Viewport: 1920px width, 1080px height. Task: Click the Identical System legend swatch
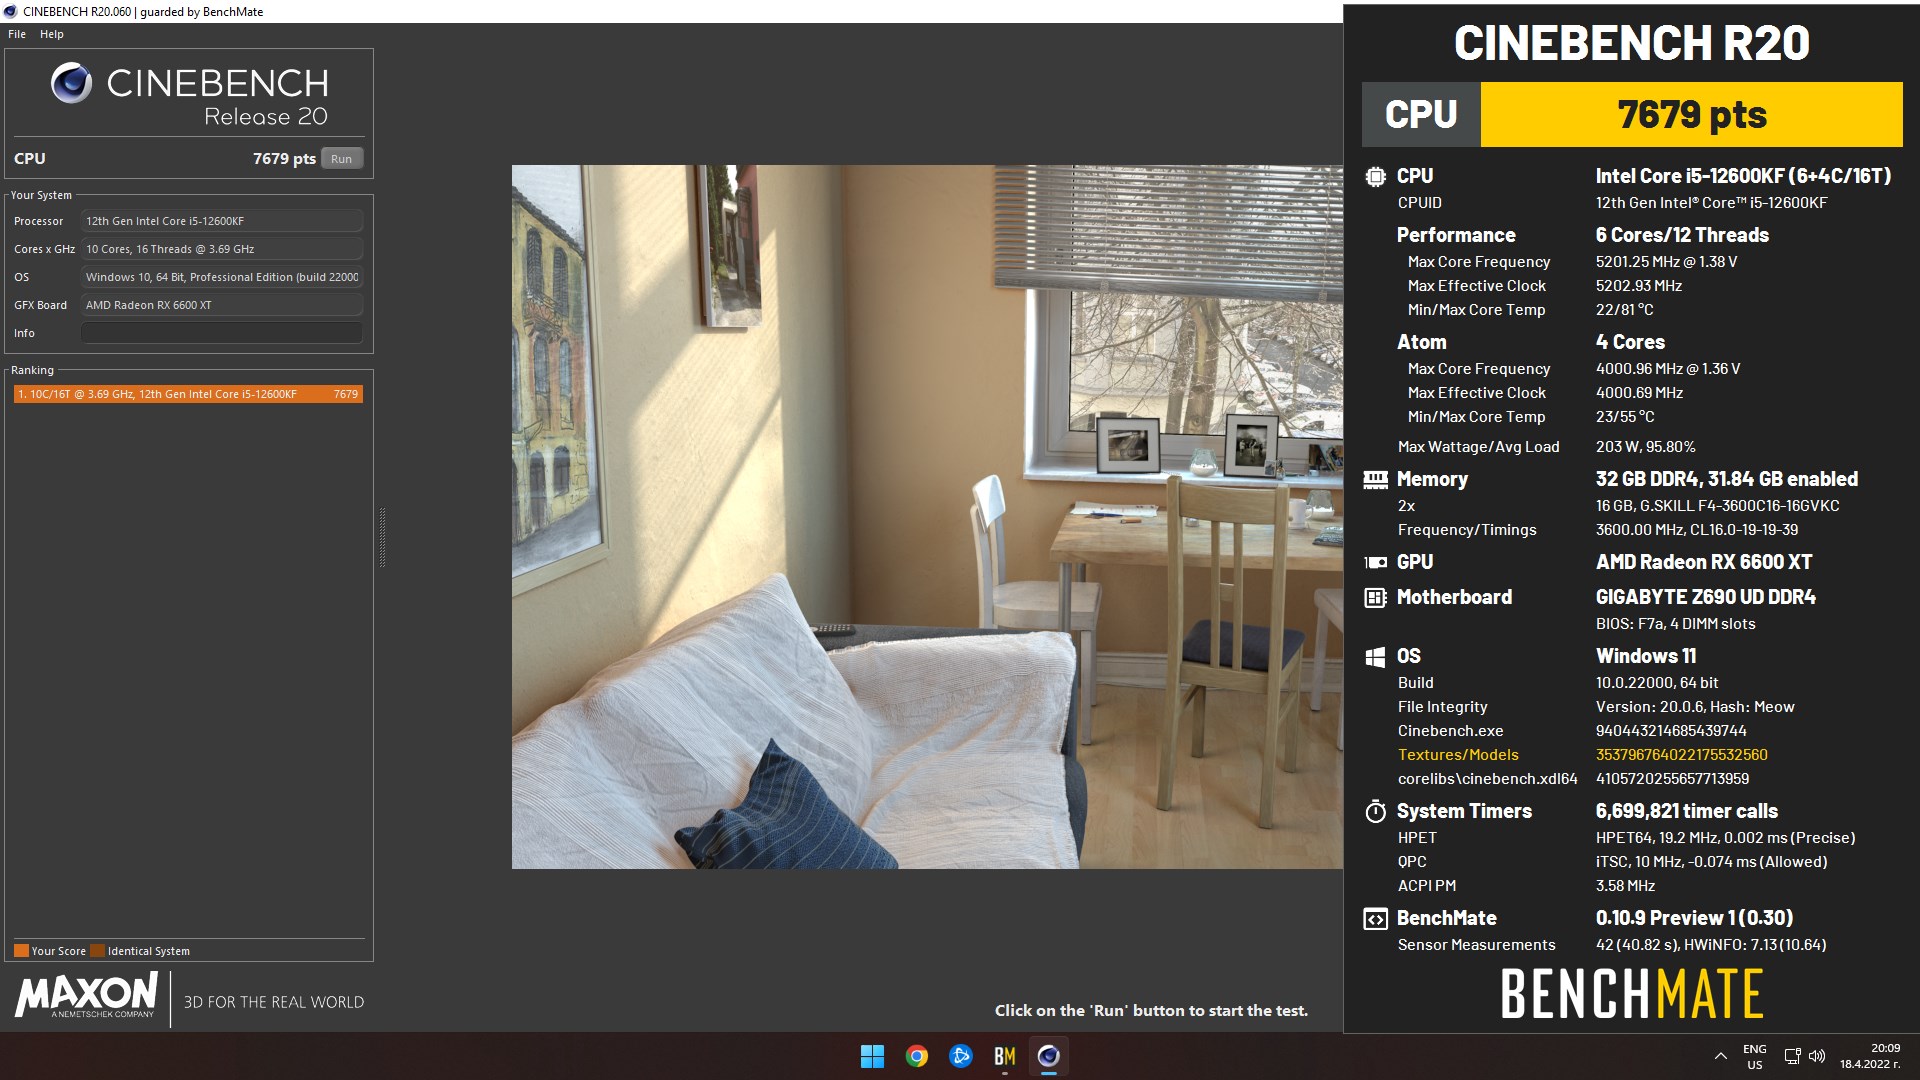tap(97, 951)
